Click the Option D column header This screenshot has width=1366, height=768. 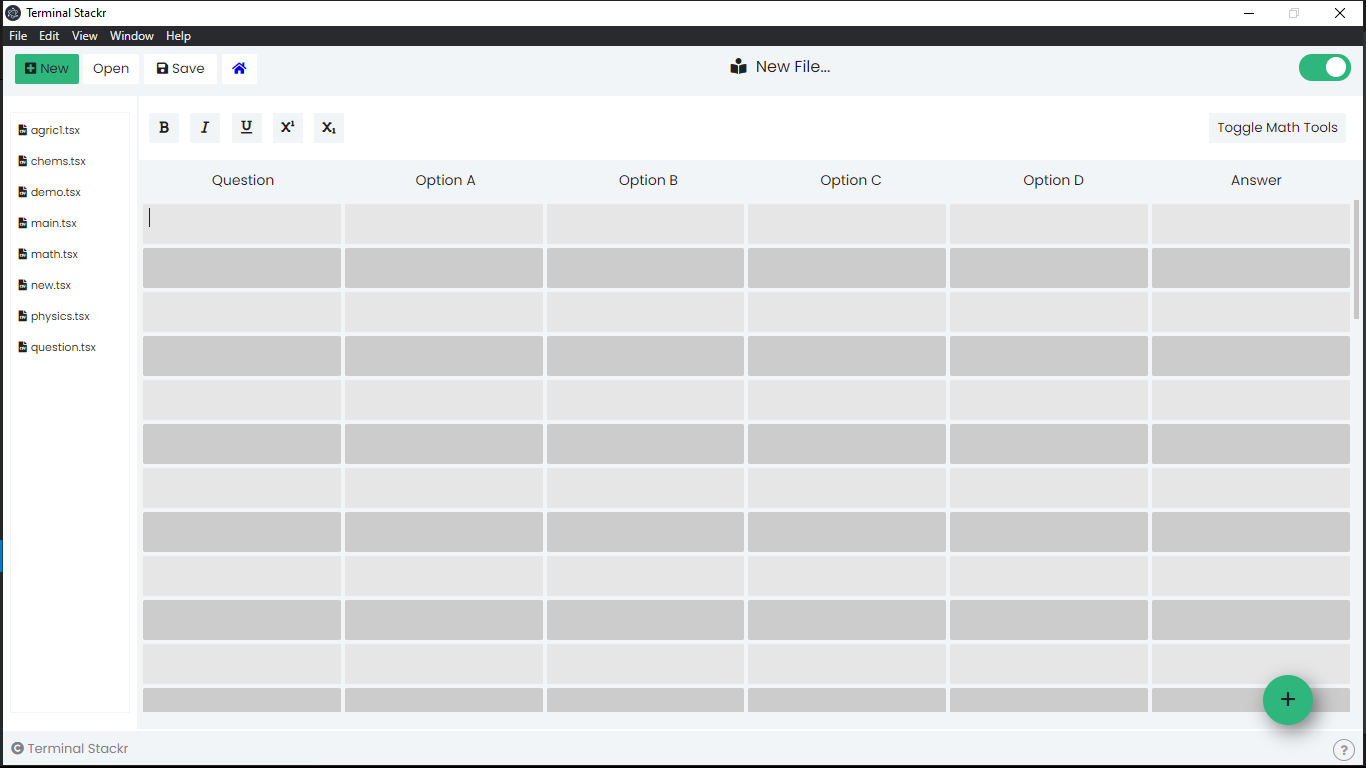(1053, 180)
